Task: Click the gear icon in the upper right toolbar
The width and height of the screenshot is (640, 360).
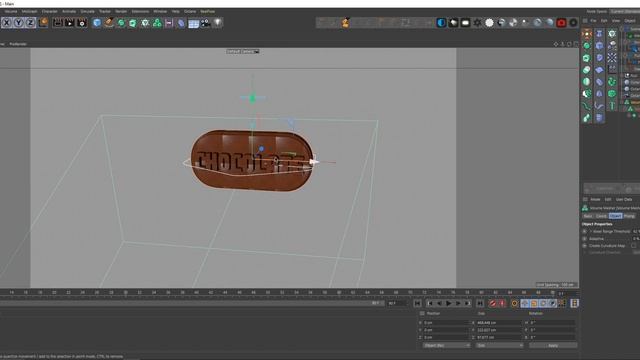Action: point(477,23)
